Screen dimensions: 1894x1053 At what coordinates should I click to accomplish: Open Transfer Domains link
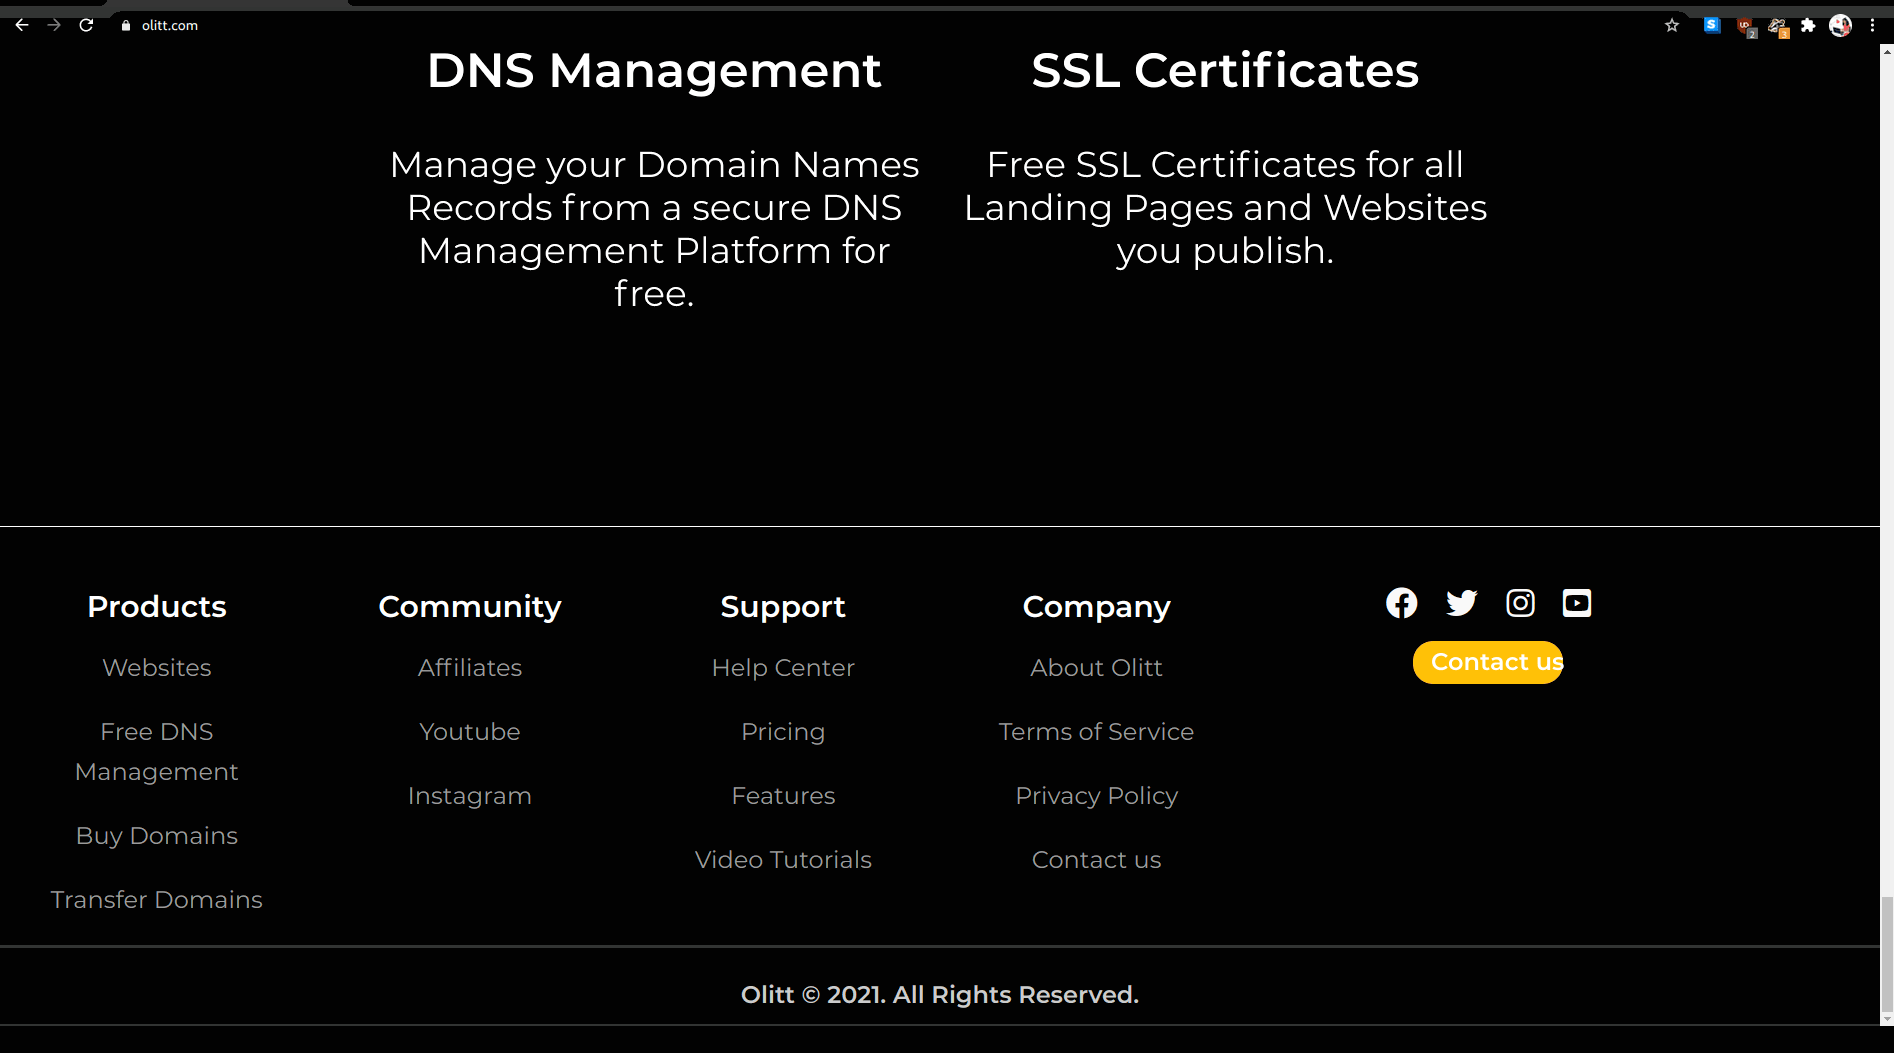point(157,900)
